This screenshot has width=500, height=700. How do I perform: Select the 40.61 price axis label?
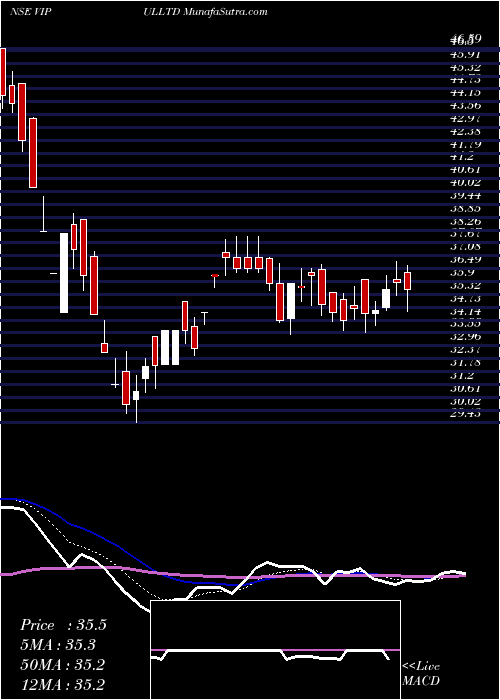tap(466, 170)
